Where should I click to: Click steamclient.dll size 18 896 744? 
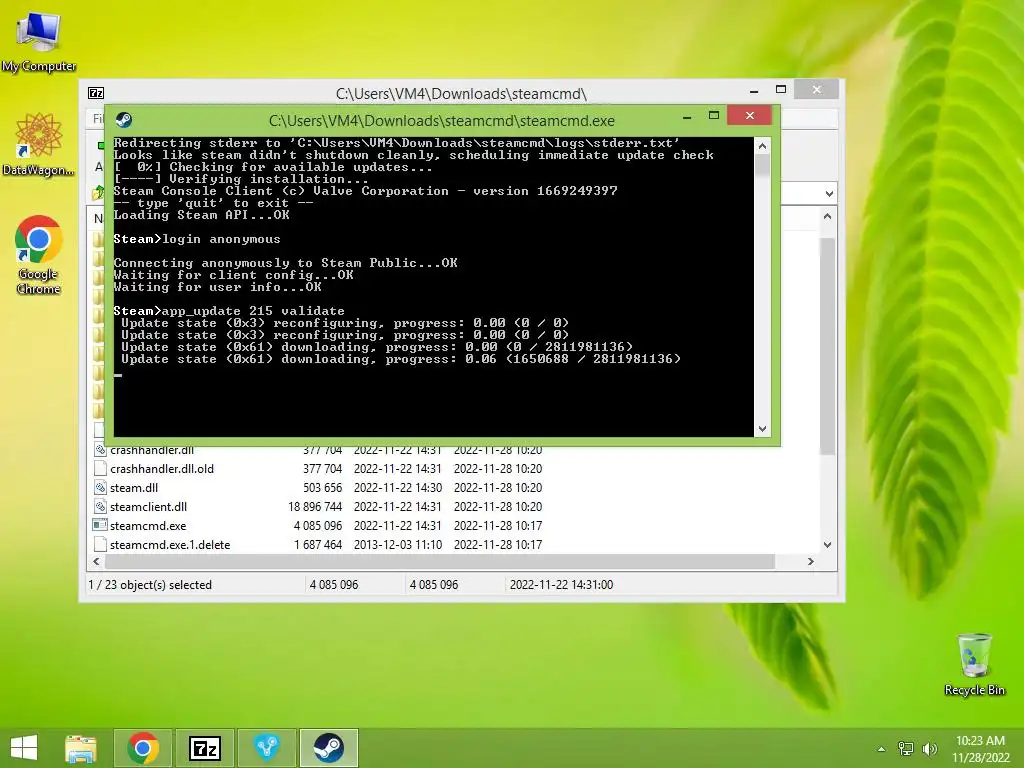[315, 507]
